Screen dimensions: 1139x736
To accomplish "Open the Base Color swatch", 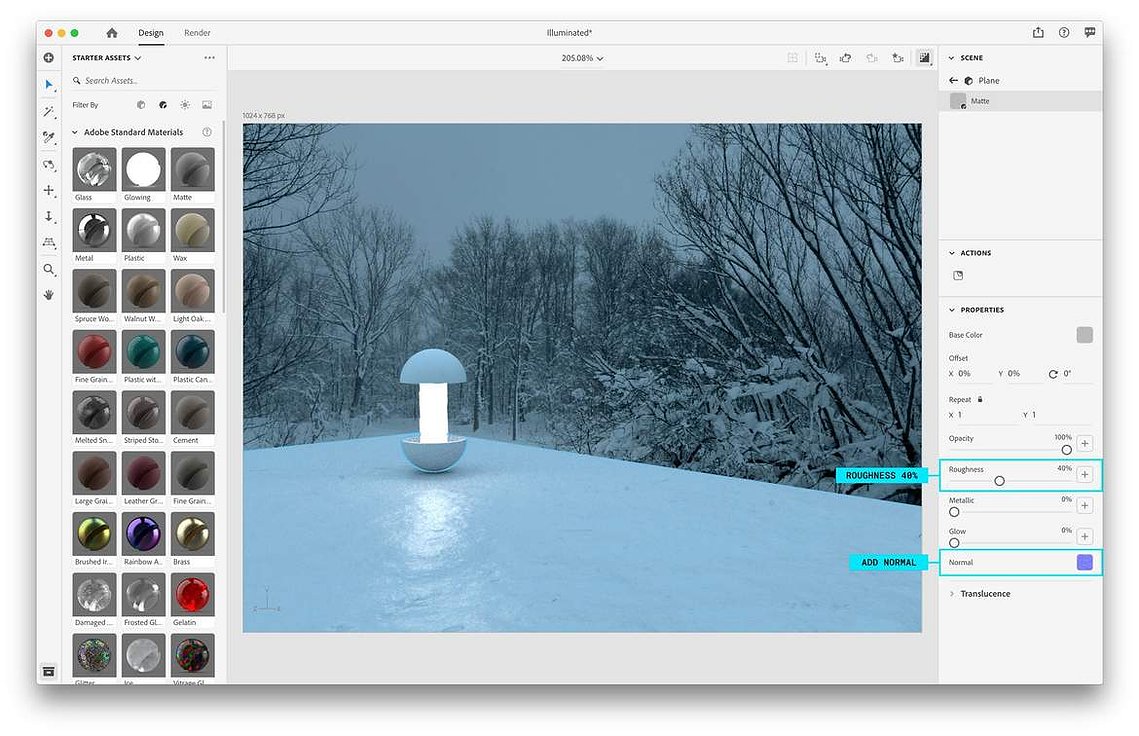I will click(1085, 335).
